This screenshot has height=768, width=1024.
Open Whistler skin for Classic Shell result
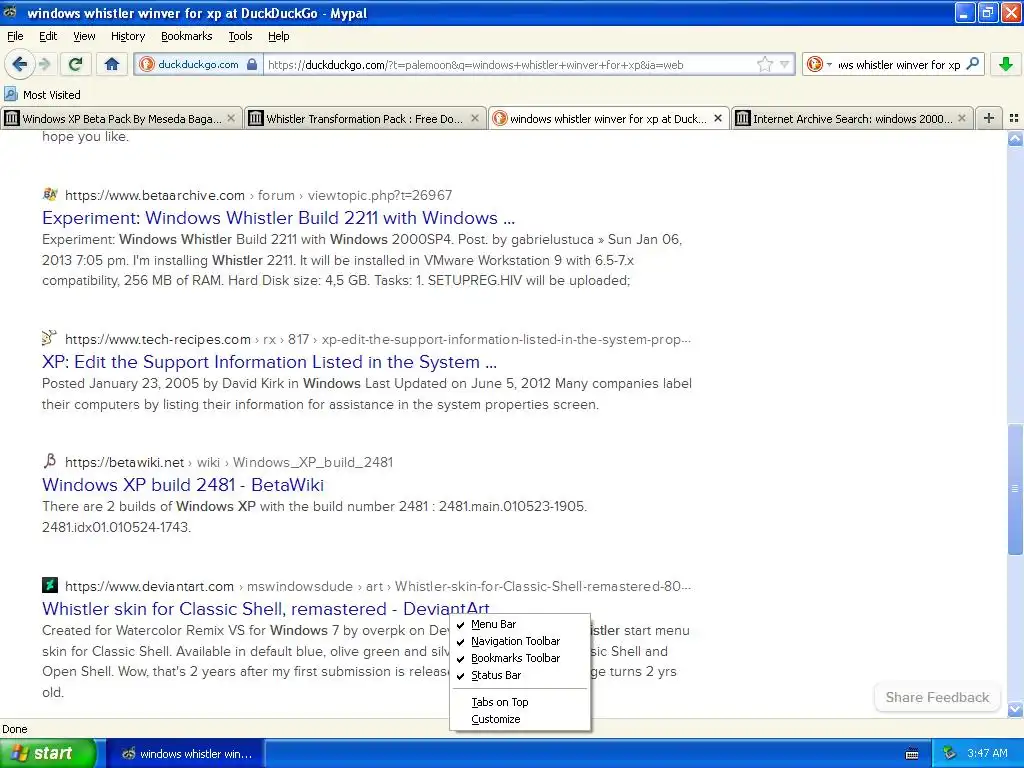coord(266,609)
